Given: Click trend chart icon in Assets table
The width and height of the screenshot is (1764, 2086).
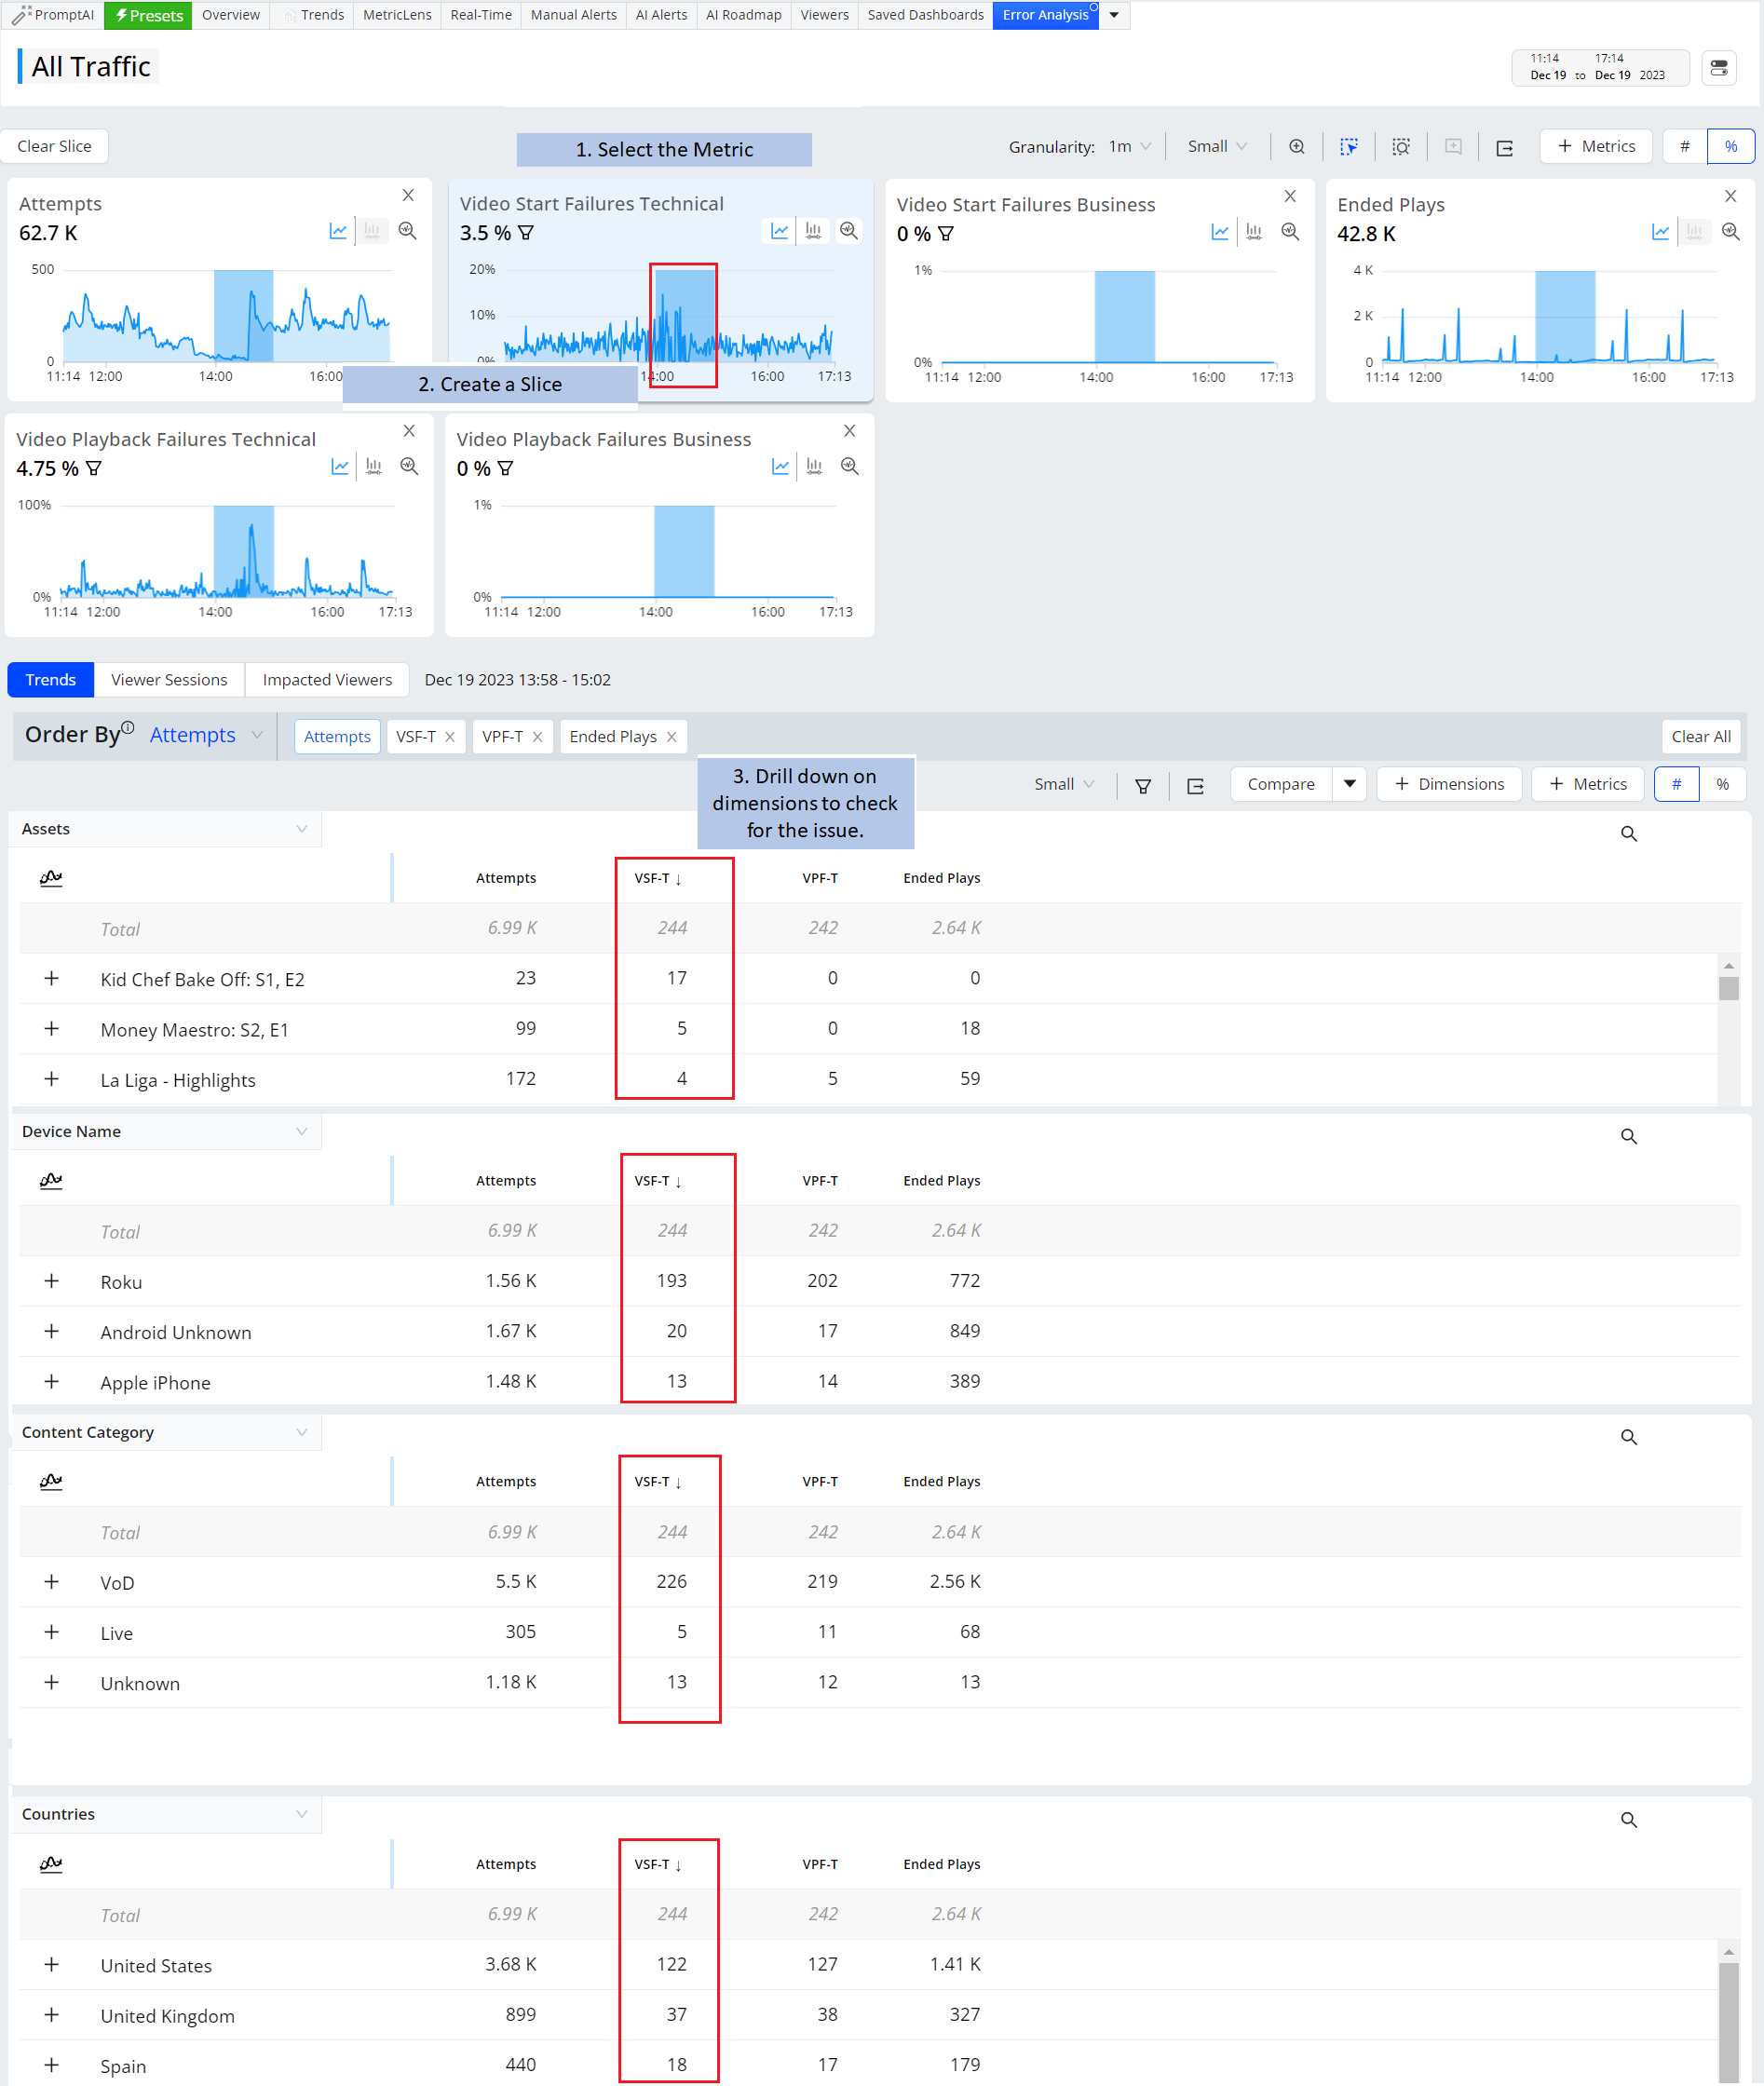Looking at the screenshot, I should 51,878.
